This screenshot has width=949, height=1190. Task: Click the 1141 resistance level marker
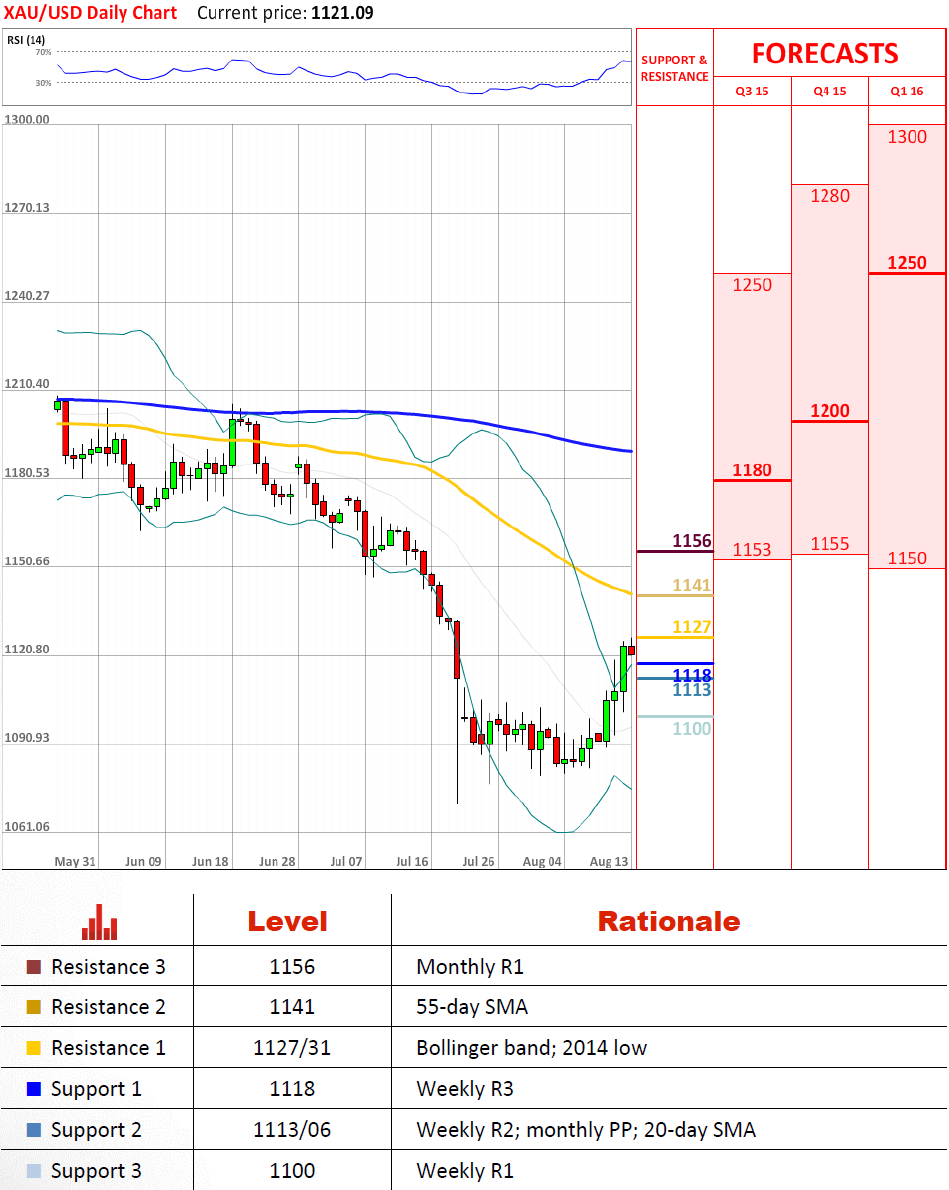pos(692,585)
